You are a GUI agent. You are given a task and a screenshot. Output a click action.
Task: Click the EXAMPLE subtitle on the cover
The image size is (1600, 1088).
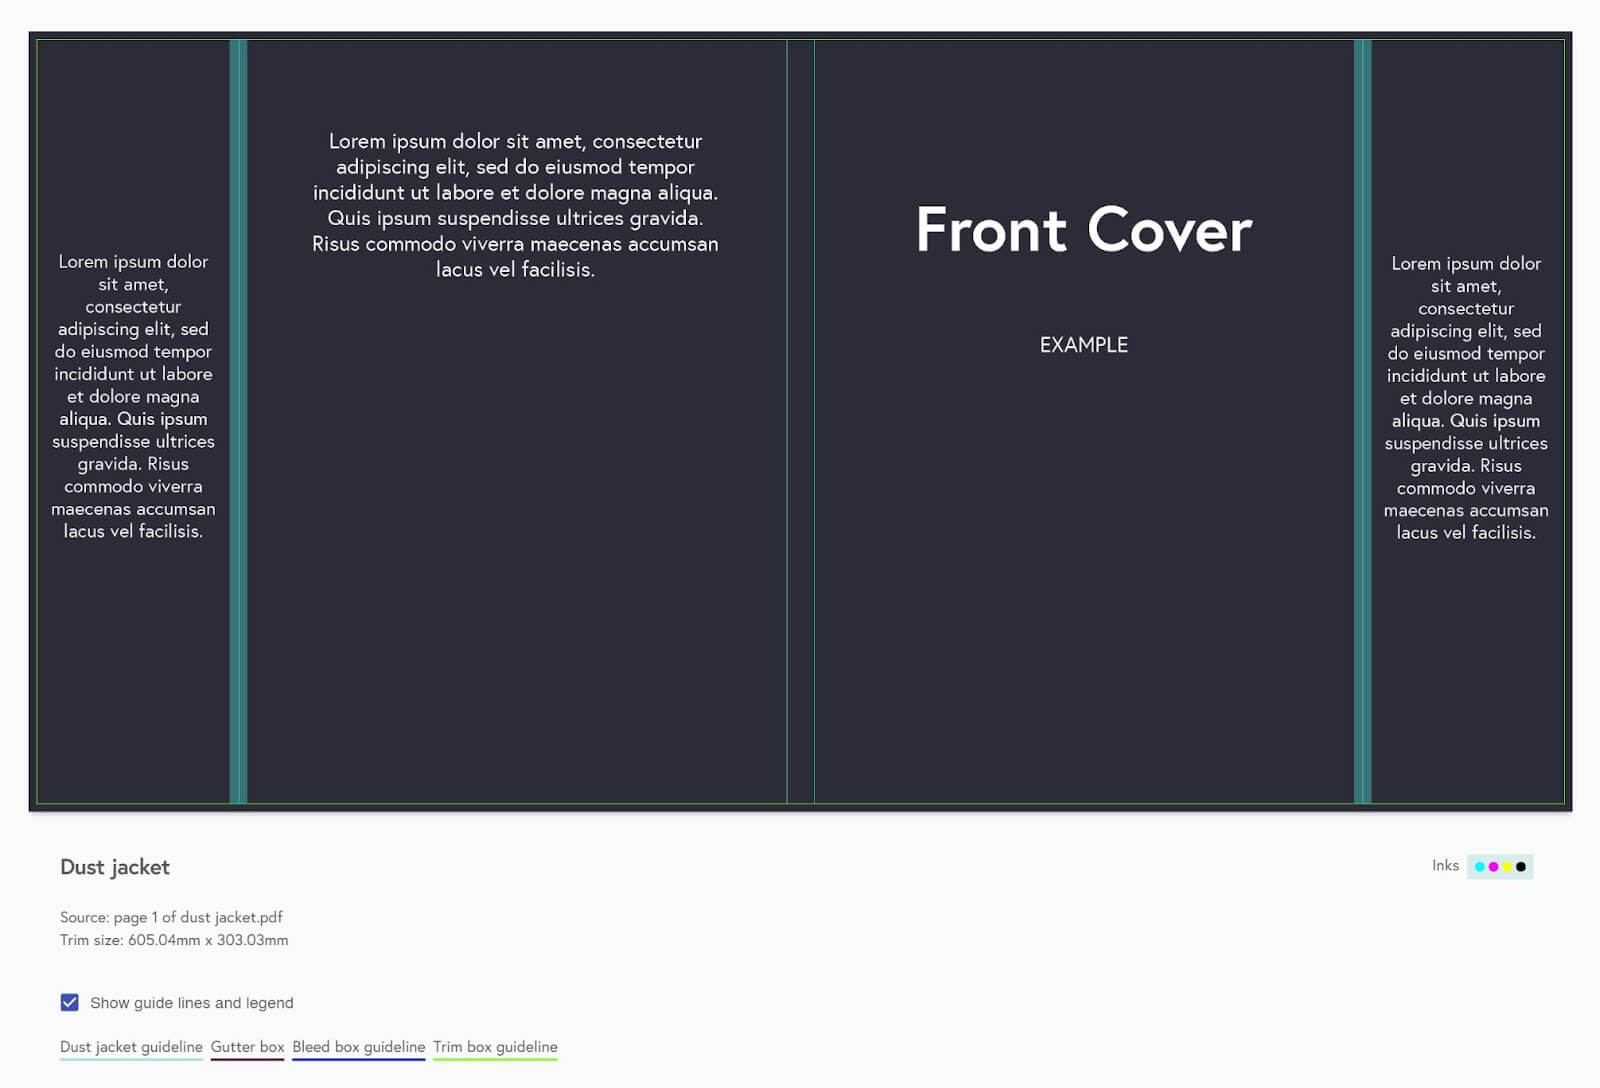(x=1083, y=345)
